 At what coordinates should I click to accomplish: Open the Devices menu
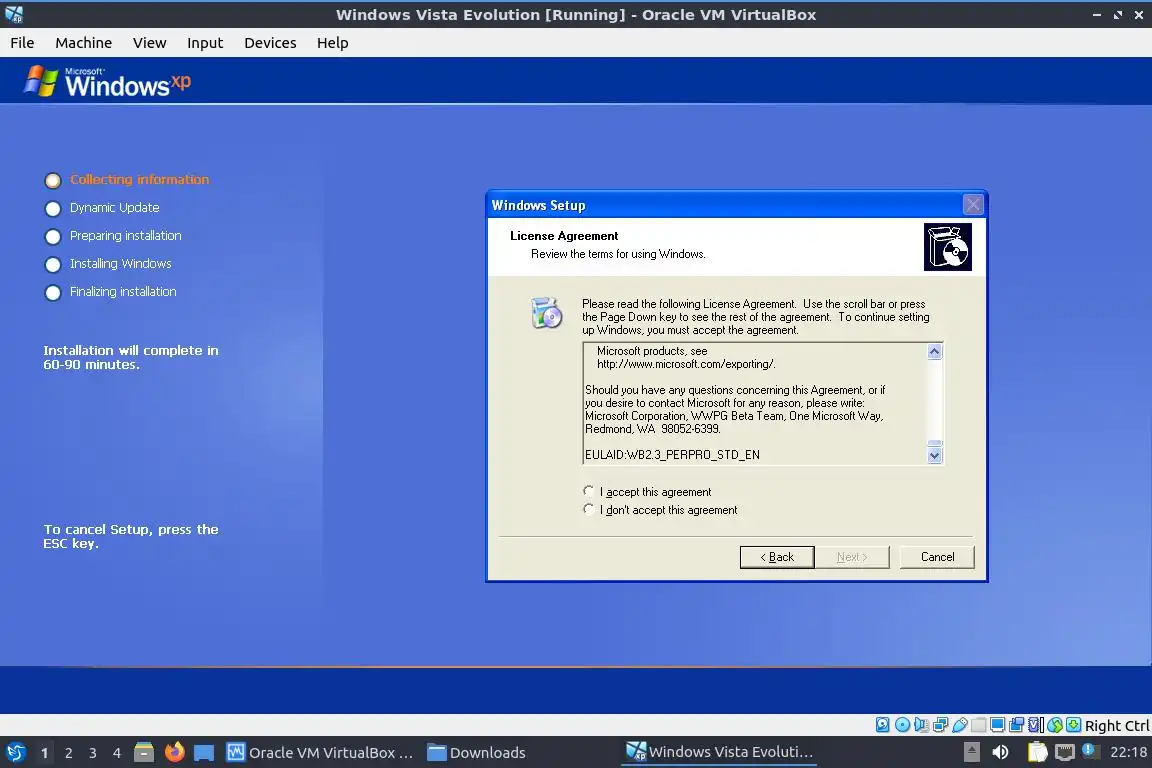270,43
